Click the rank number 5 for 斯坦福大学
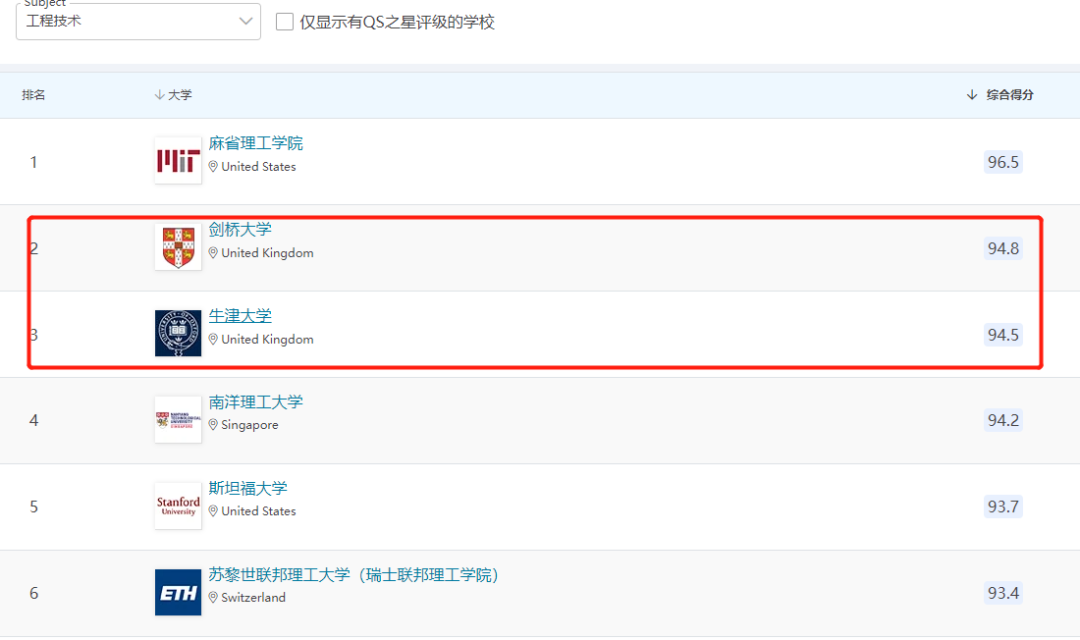Viewport: 1080px width, 640px height. [34, 507]
